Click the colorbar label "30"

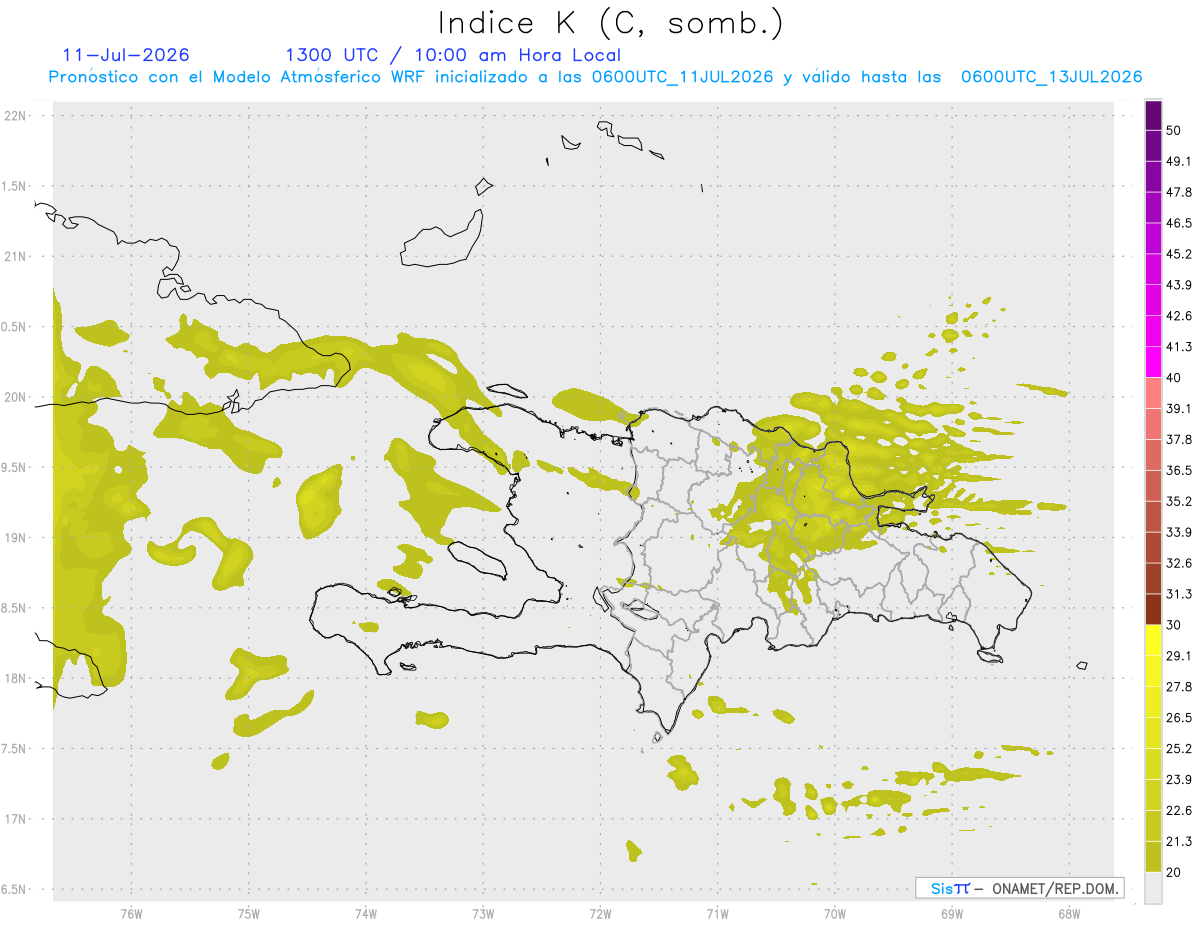pos(1176,625)
